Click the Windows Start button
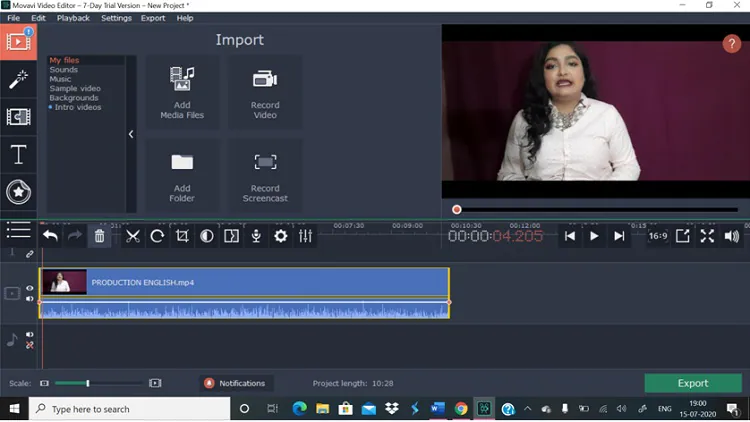 pyautogui.click(x=14, y=409)
